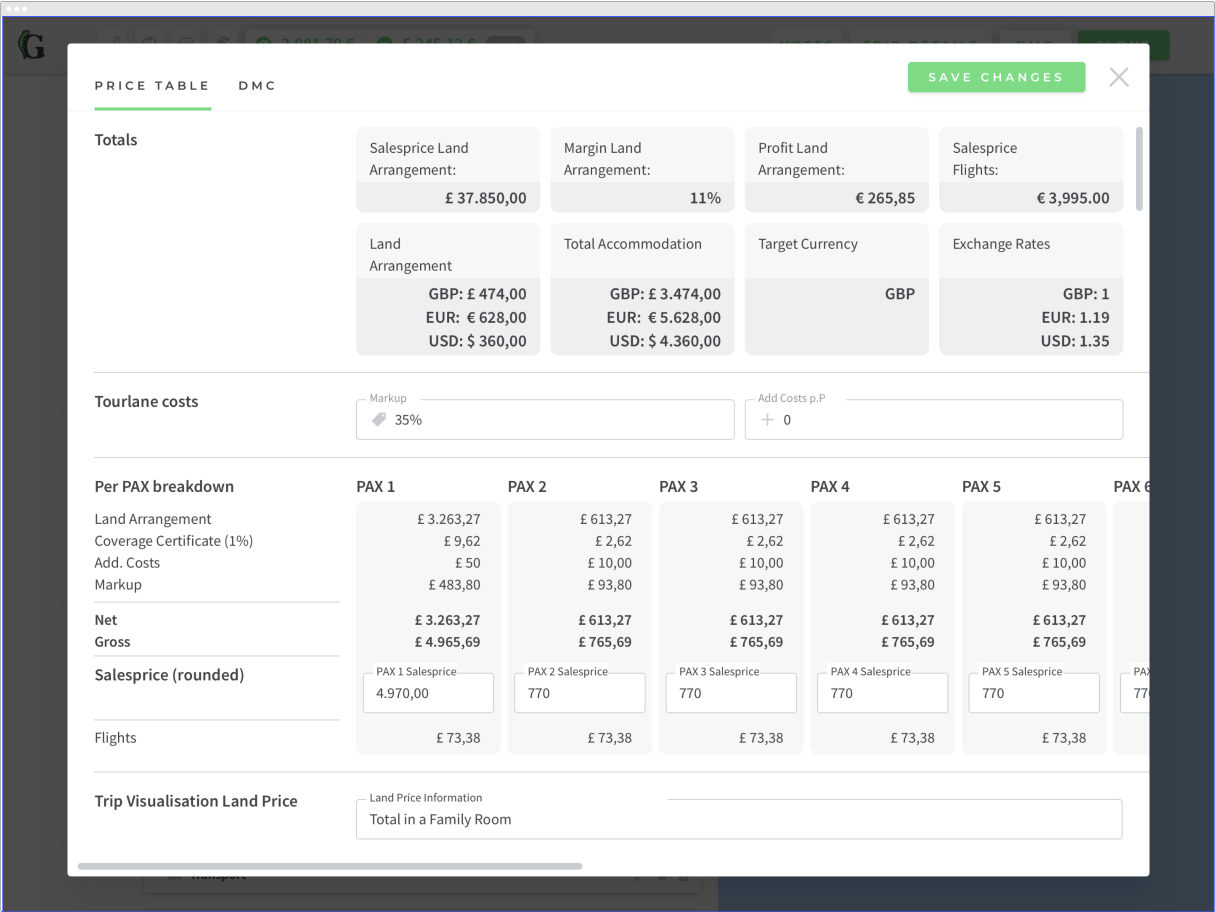Select the Margin Land Arrangement 11% value

coord(705,198)
